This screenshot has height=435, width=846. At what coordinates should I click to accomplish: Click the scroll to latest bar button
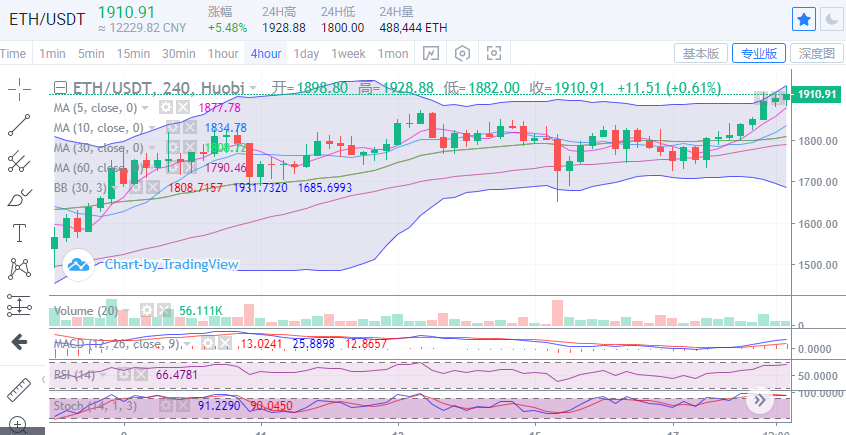click(760, 400)
